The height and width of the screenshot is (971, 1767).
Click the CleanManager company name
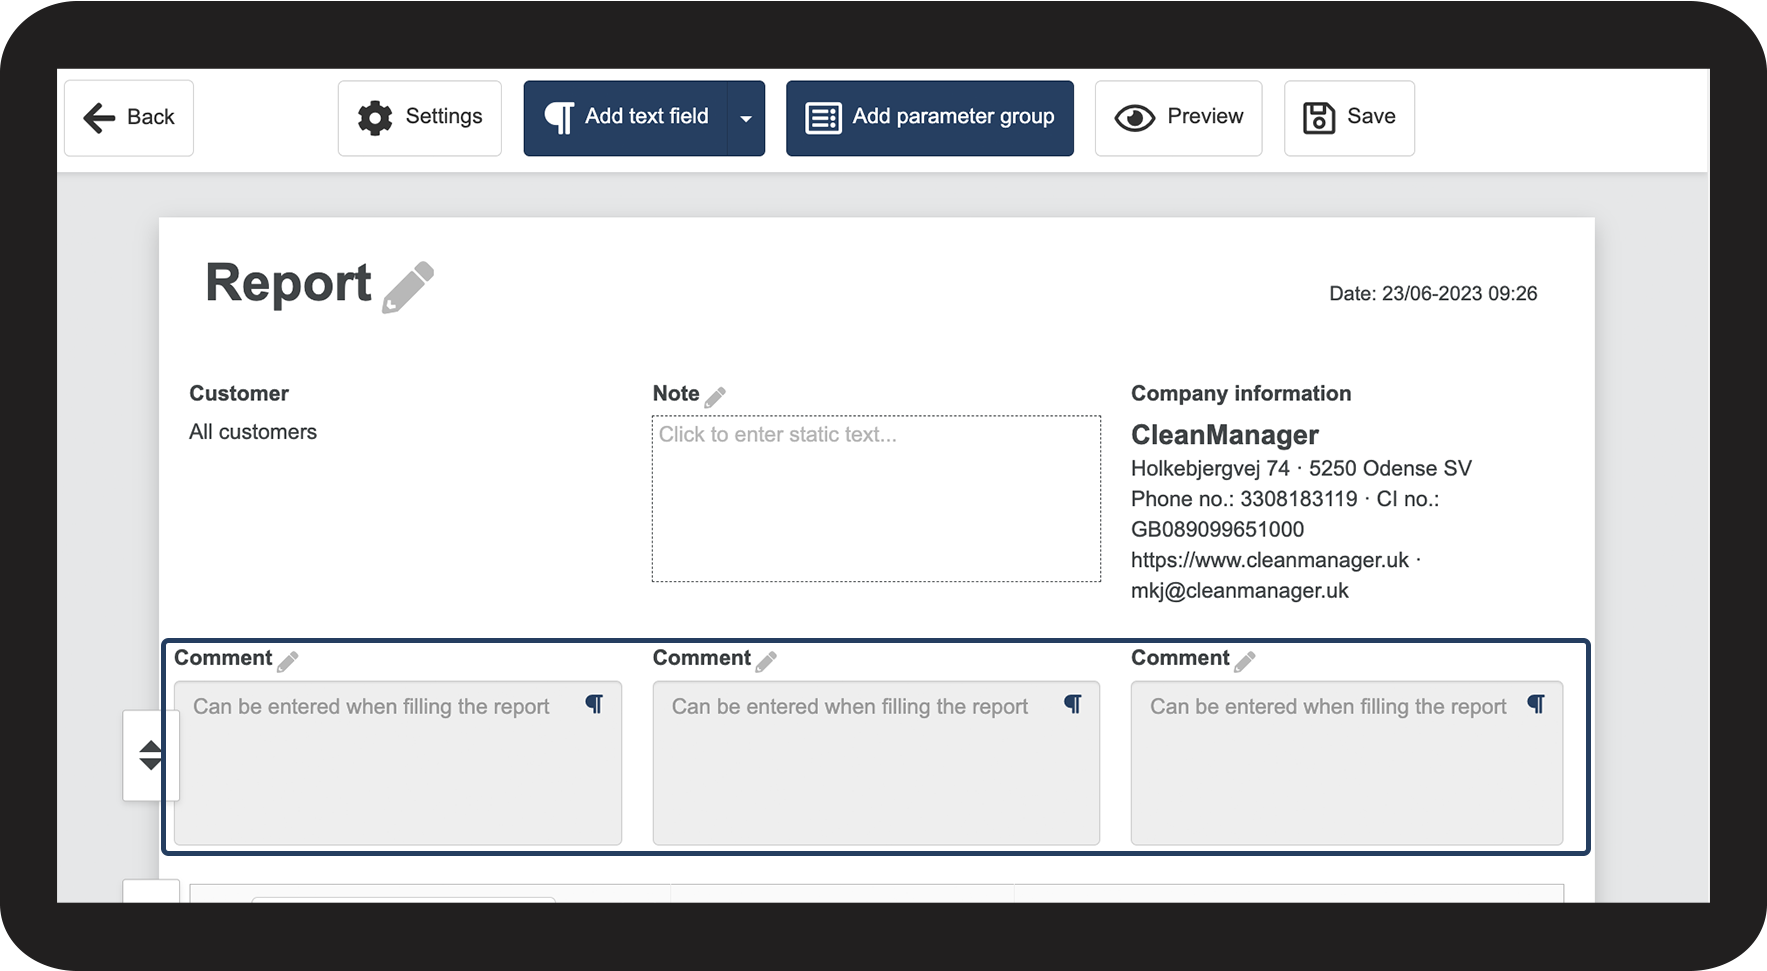pyautogui.click(x=1225, y=435)
